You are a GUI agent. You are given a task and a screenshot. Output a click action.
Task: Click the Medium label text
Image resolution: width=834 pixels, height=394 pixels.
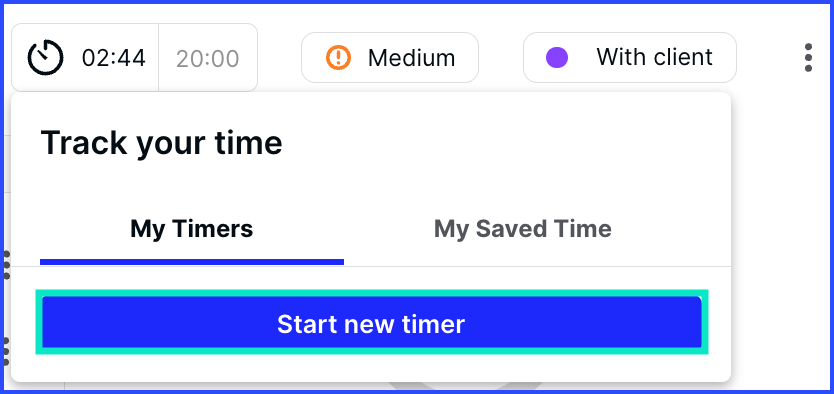coord(411,58)
